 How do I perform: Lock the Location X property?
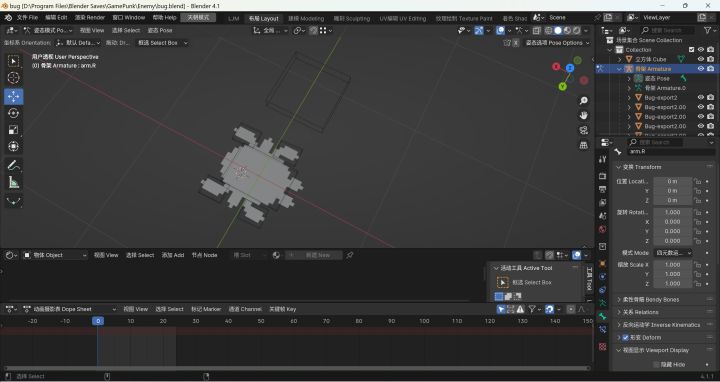698,181
